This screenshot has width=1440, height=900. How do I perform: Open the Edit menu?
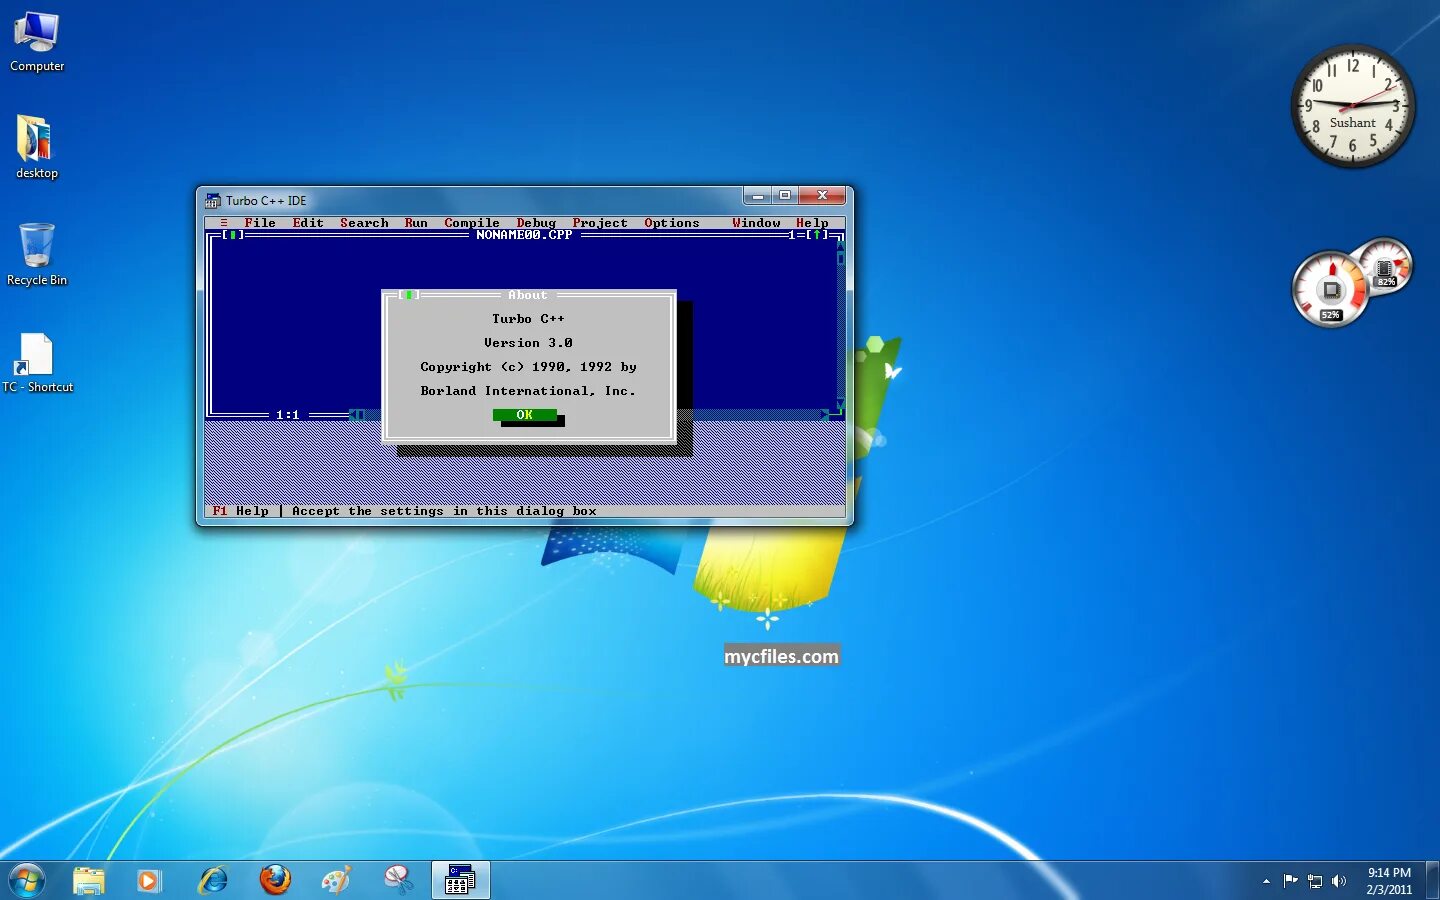308,223
